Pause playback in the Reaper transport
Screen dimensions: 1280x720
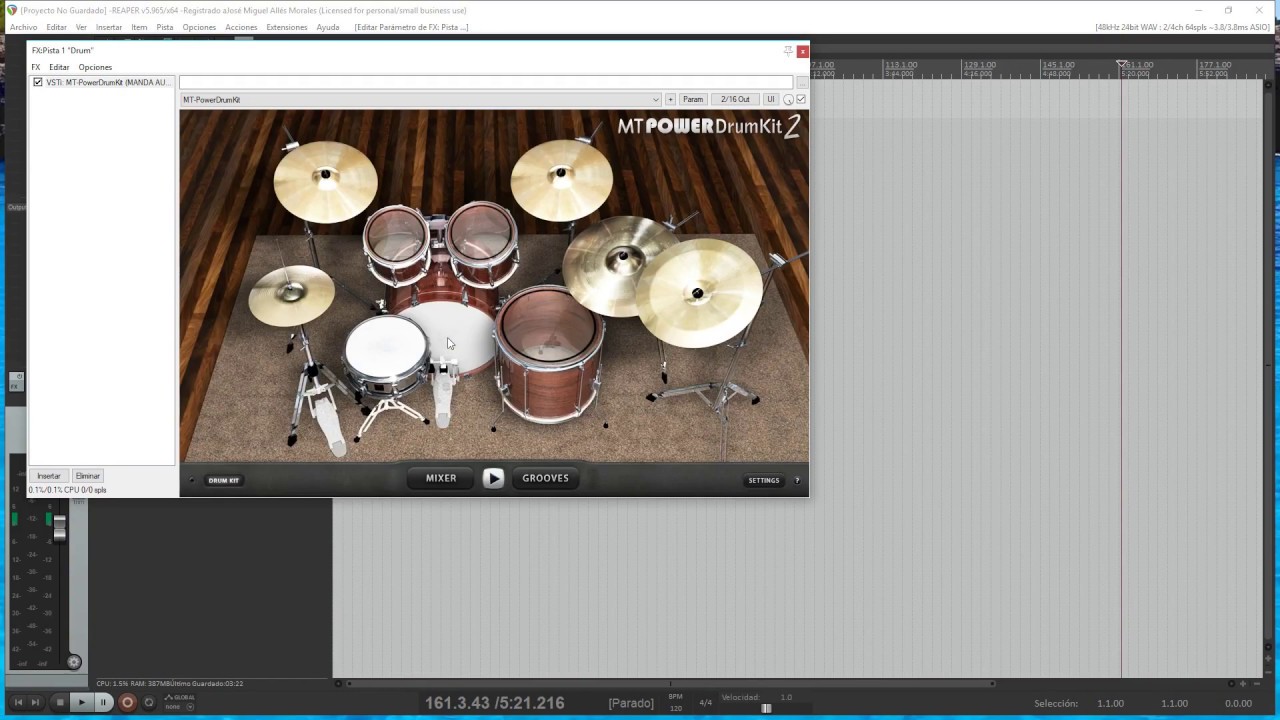coord(103,702)
